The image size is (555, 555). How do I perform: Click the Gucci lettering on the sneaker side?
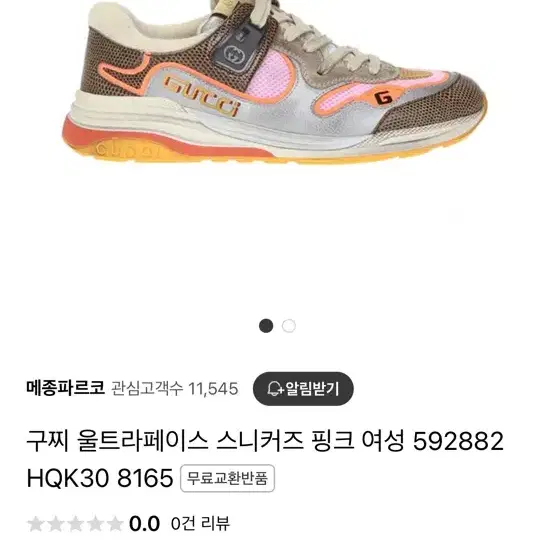pos(202,96)
